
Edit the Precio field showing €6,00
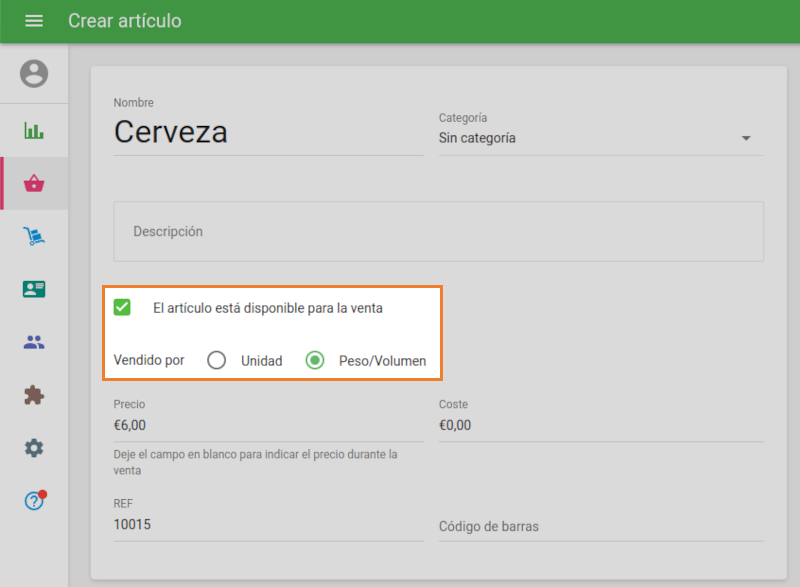point(268,425)
